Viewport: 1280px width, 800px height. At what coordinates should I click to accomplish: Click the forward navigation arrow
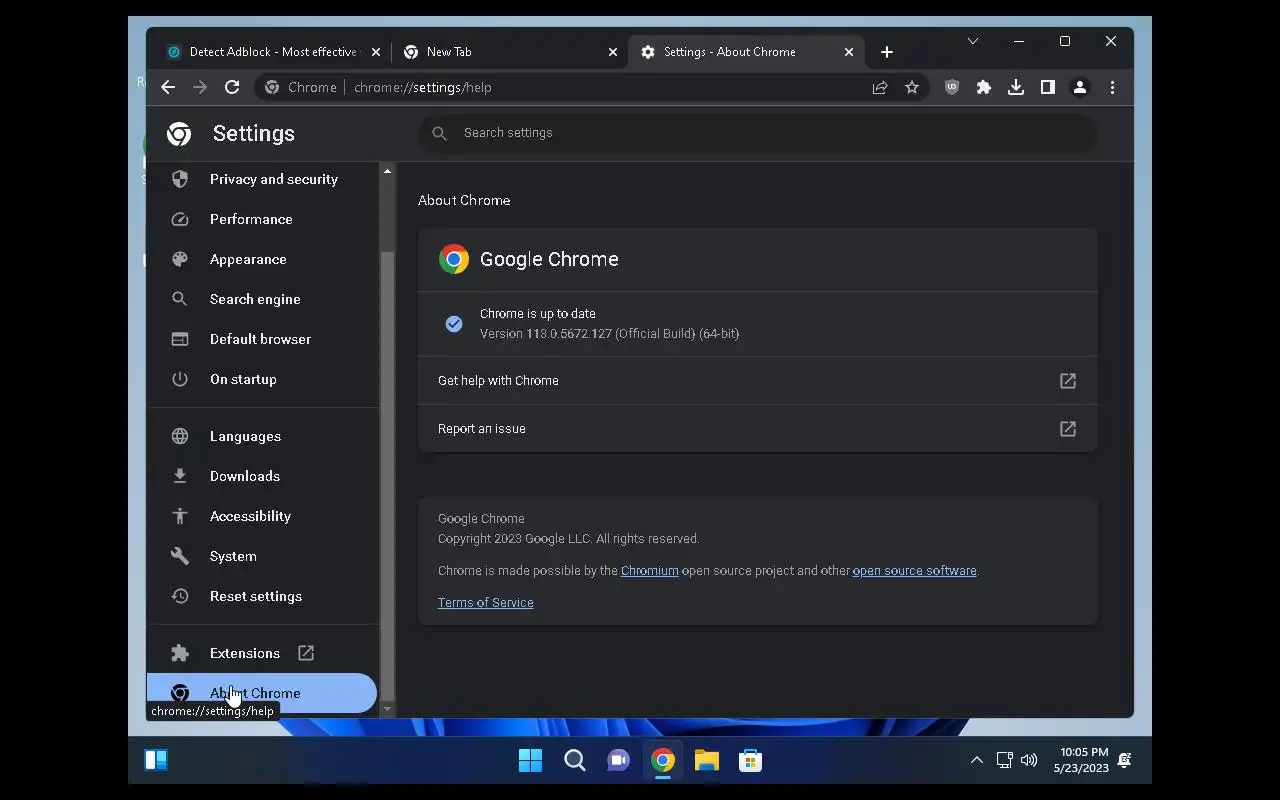(200, 87)
